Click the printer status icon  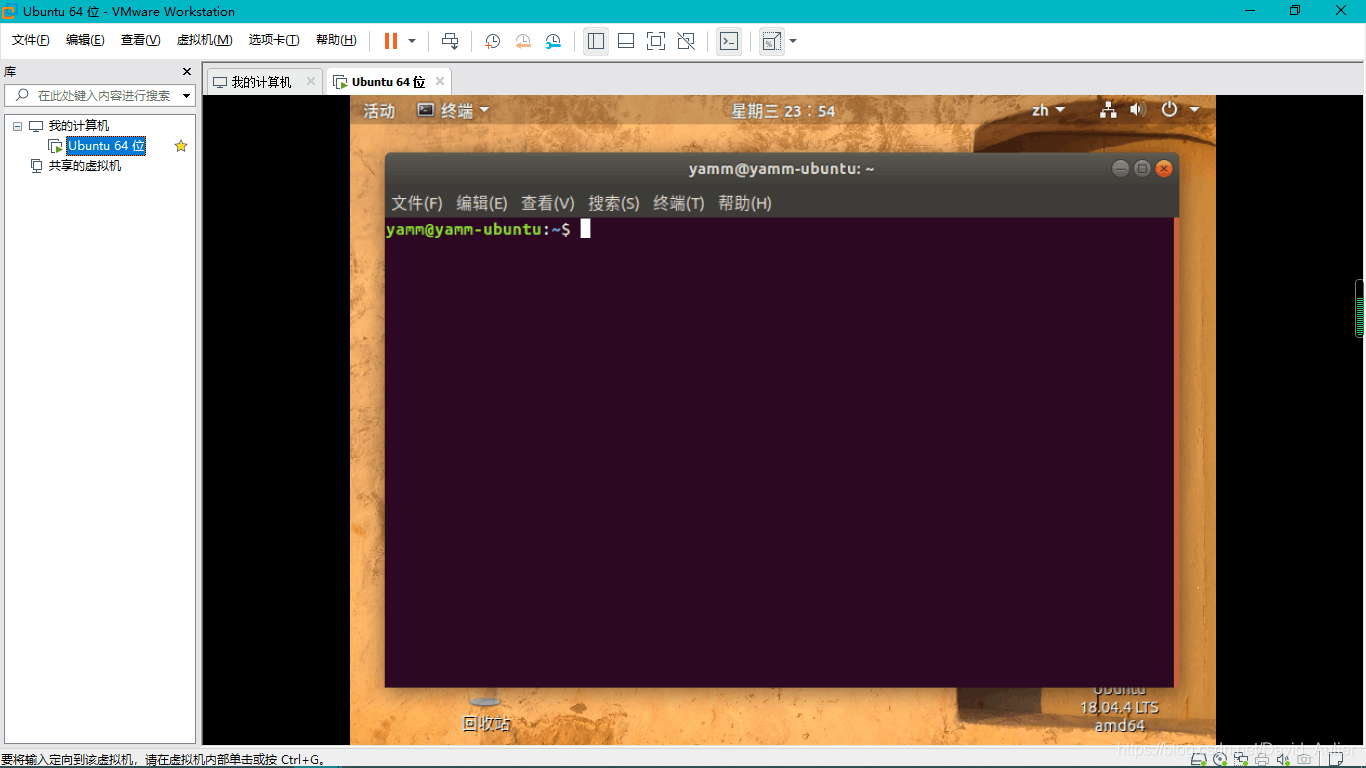click(1262, 759)
